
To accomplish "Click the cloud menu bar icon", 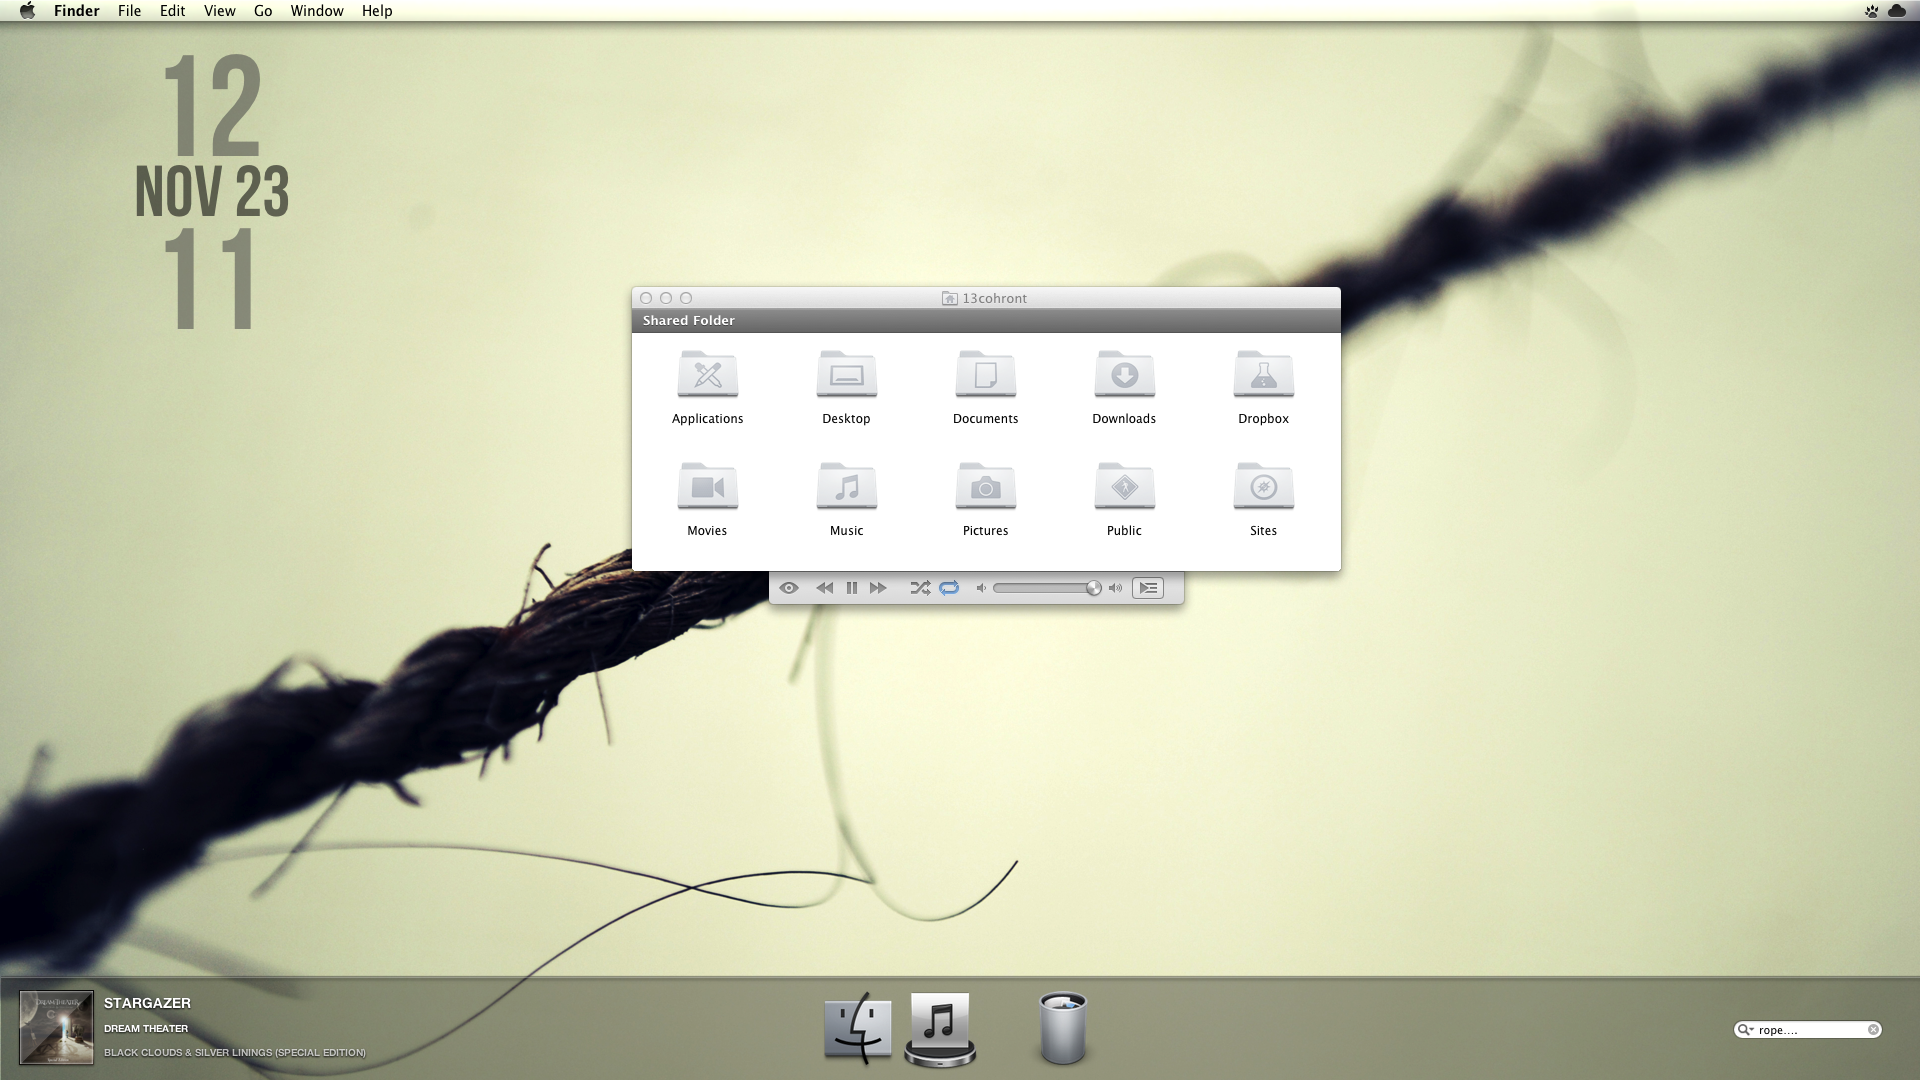I will [x=1897, y=11].
